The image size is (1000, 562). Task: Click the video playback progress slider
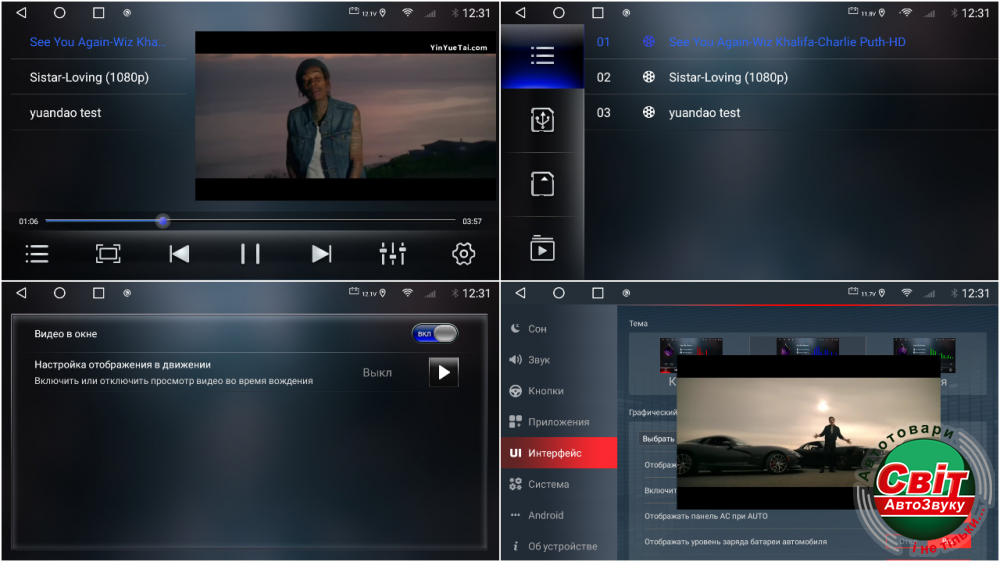click(x=250, y=221)
